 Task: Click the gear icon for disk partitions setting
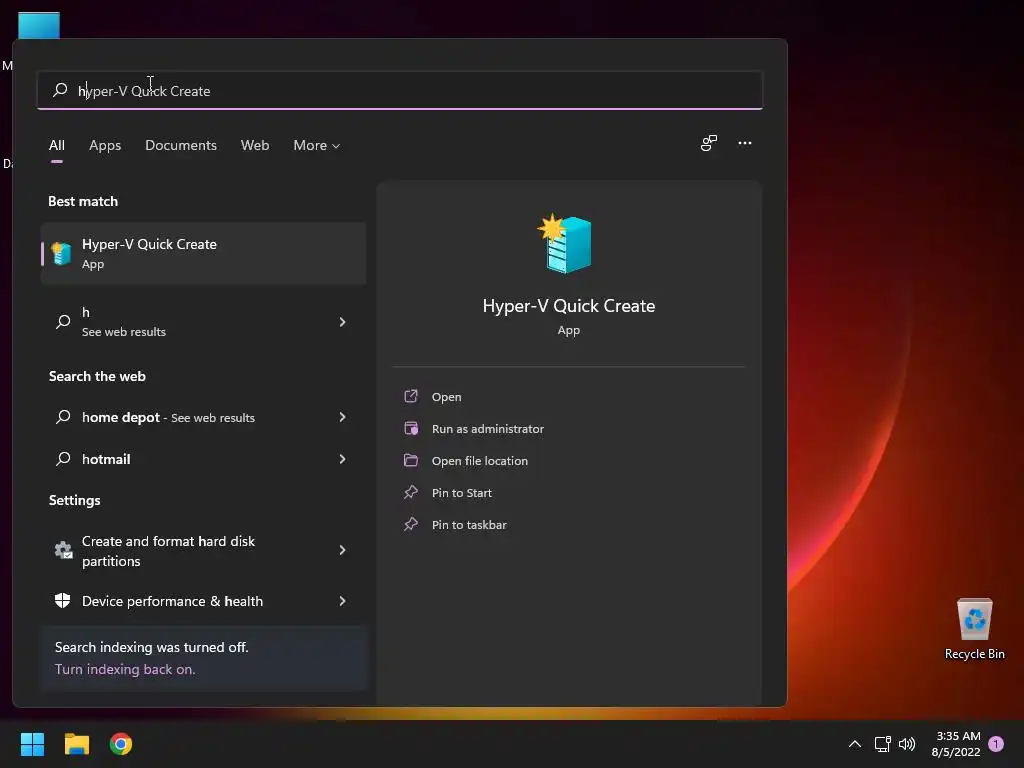tap(63, 551)
